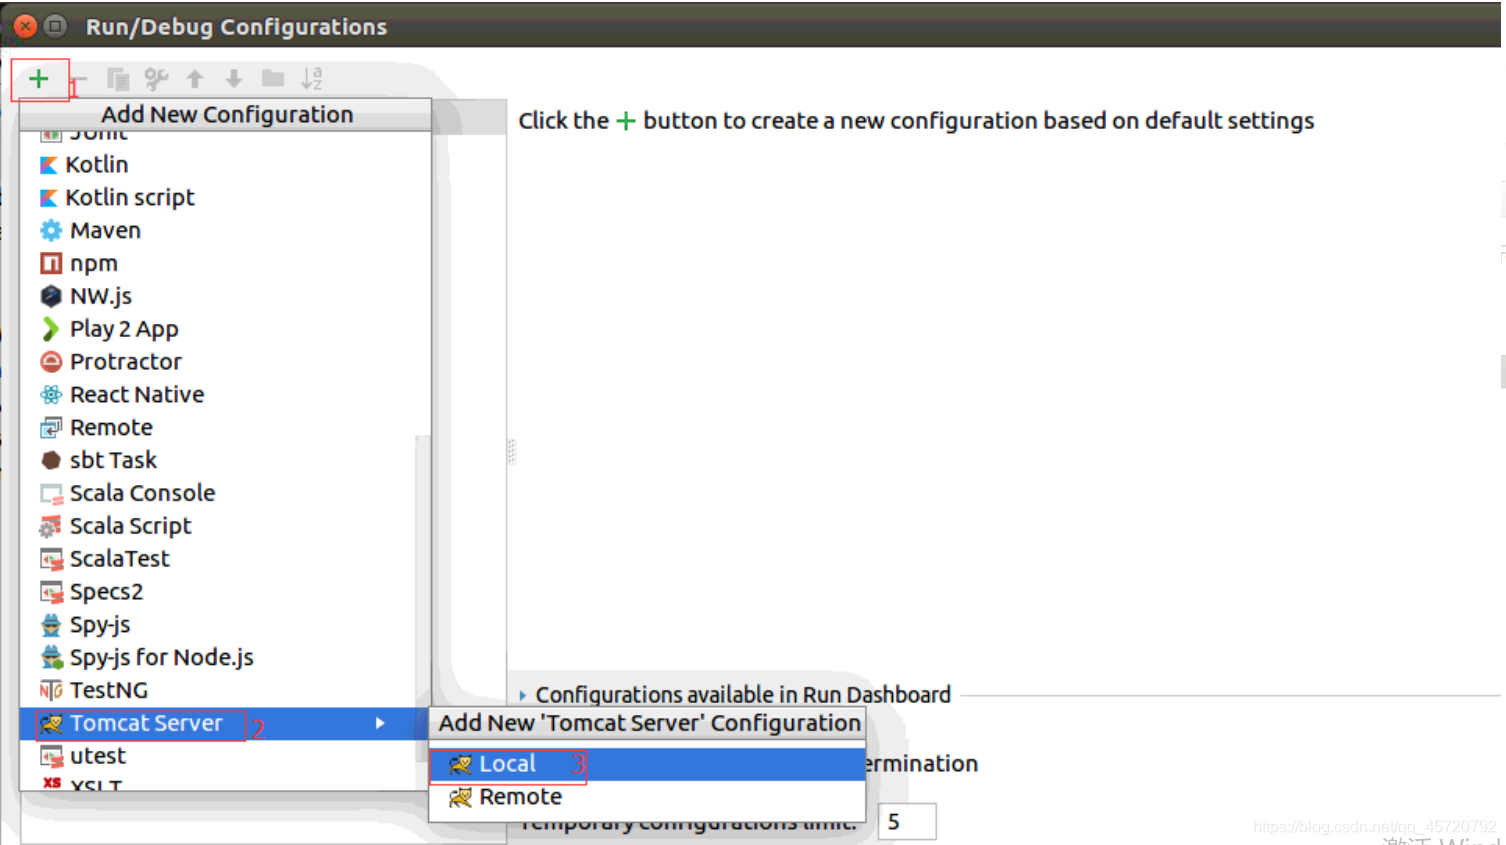Click the temporary configurations limit field
The height and width of the screenshot is (845, 1506).
pos(907,822)
